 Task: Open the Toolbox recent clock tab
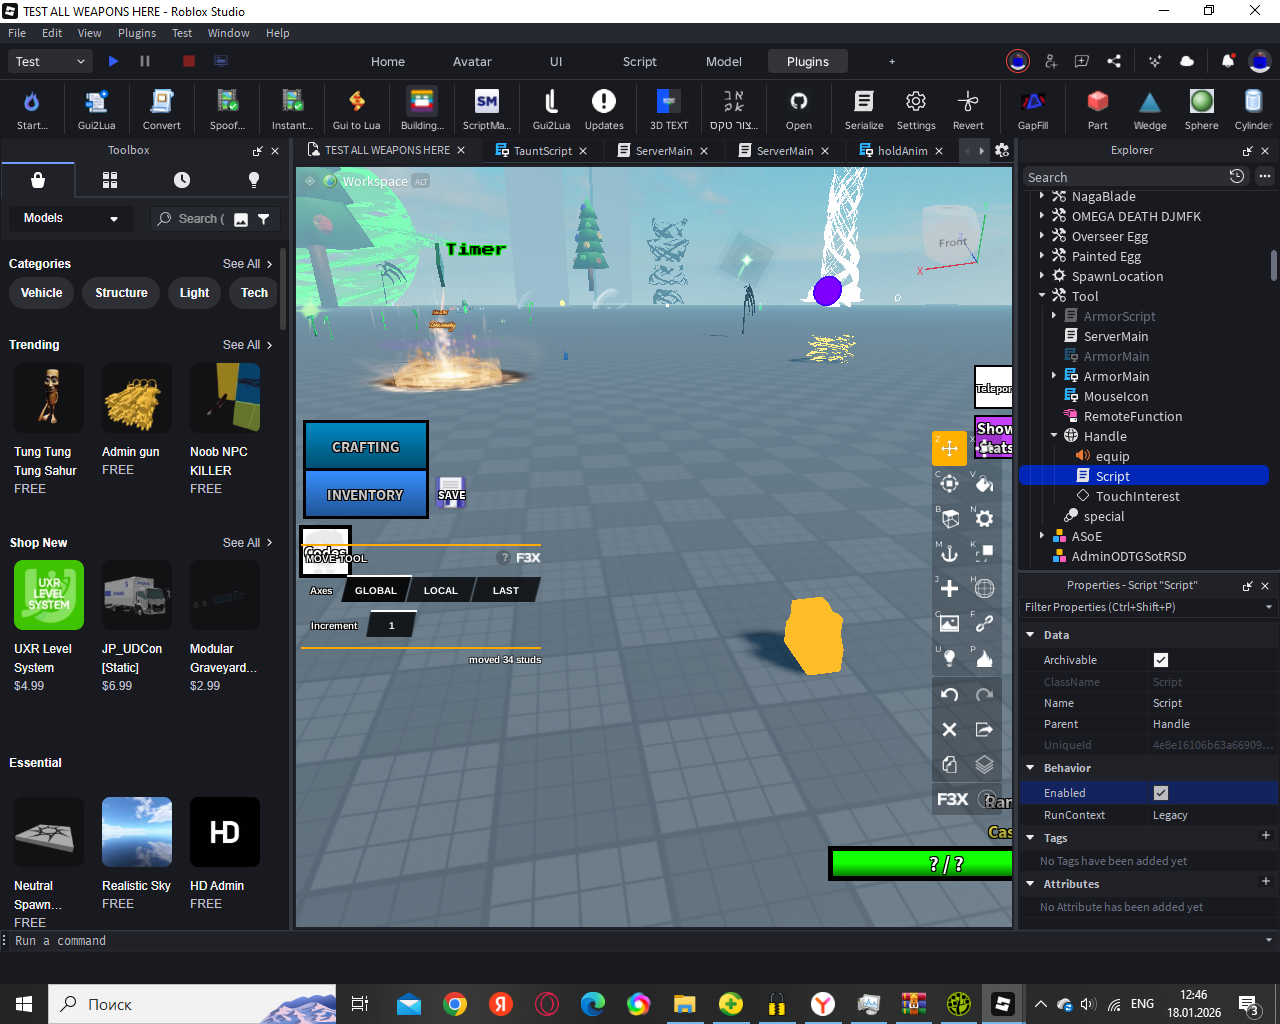pos(182,180)
